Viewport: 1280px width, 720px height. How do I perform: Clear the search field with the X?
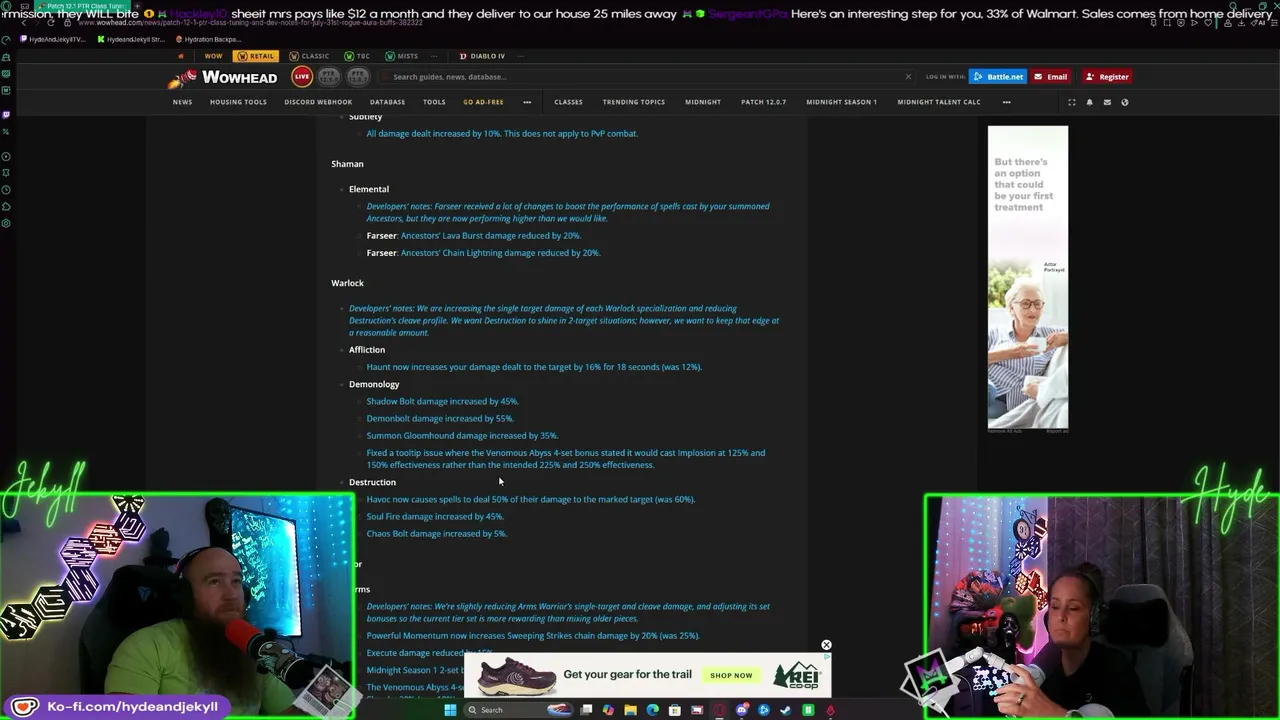click(x=908, y=77)
